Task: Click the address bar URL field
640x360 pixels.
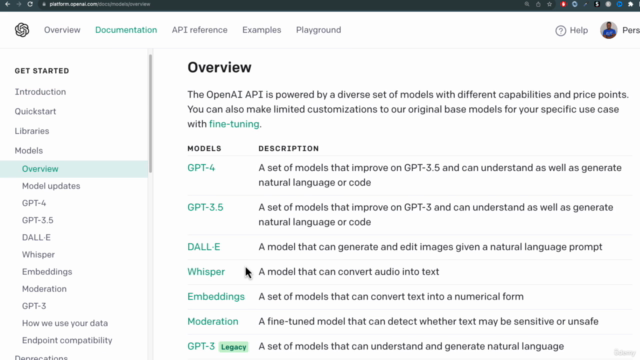Action: coord(100,4)
